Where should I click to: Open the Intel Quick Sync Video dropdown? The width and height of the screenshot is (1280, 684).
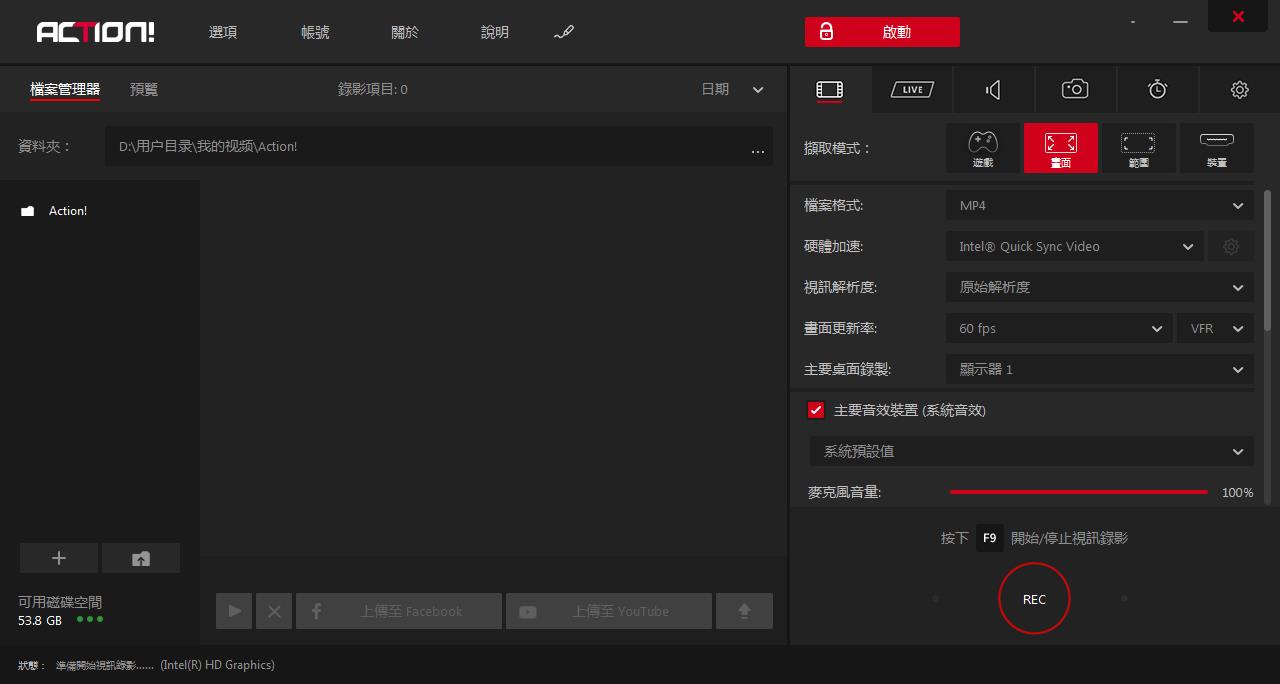(1074, 246)
